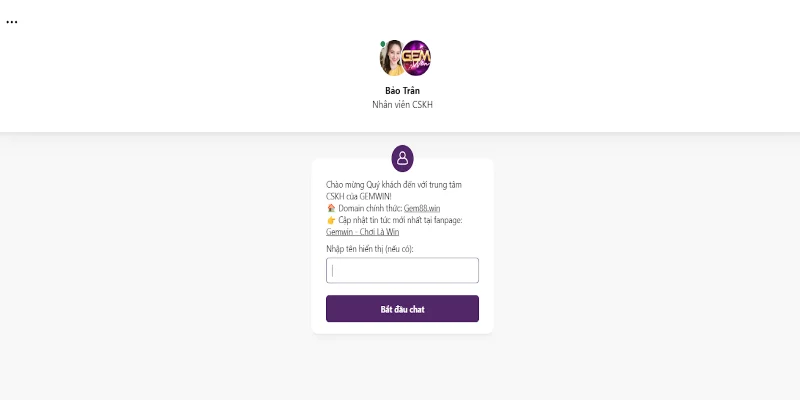Click blank white area beside agent header
The height and width of the screenshot is (400, 800).
[x=612, y=66]
